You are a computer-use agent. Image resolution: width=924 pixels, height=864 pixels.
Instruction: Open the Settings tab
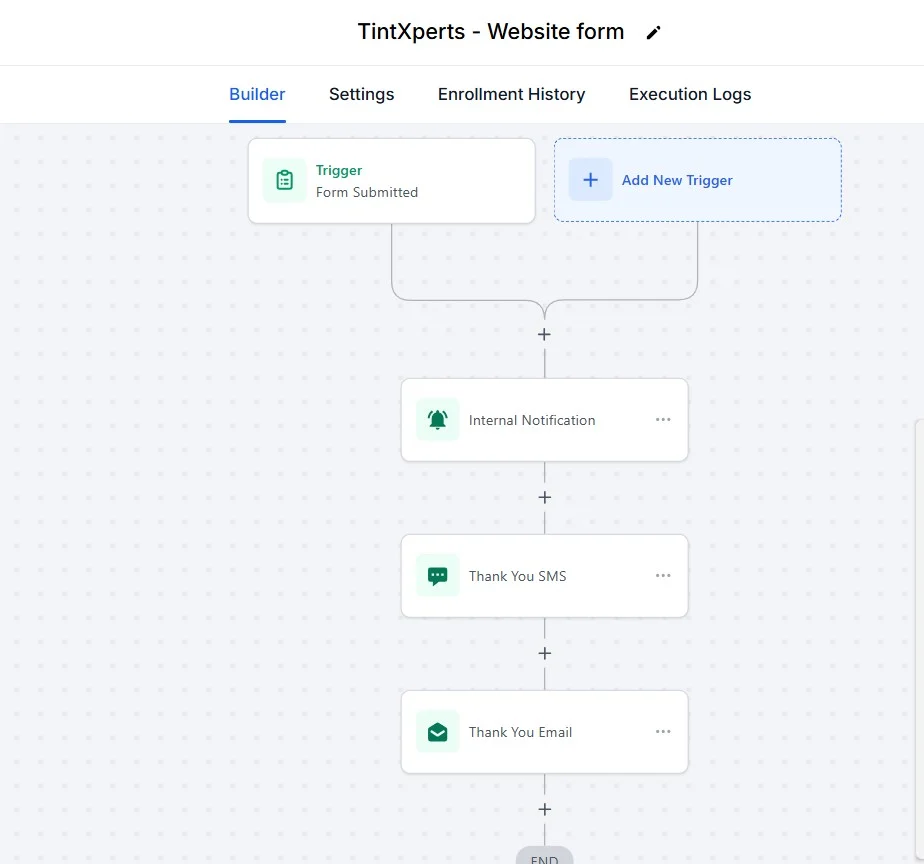pos(361,94)
